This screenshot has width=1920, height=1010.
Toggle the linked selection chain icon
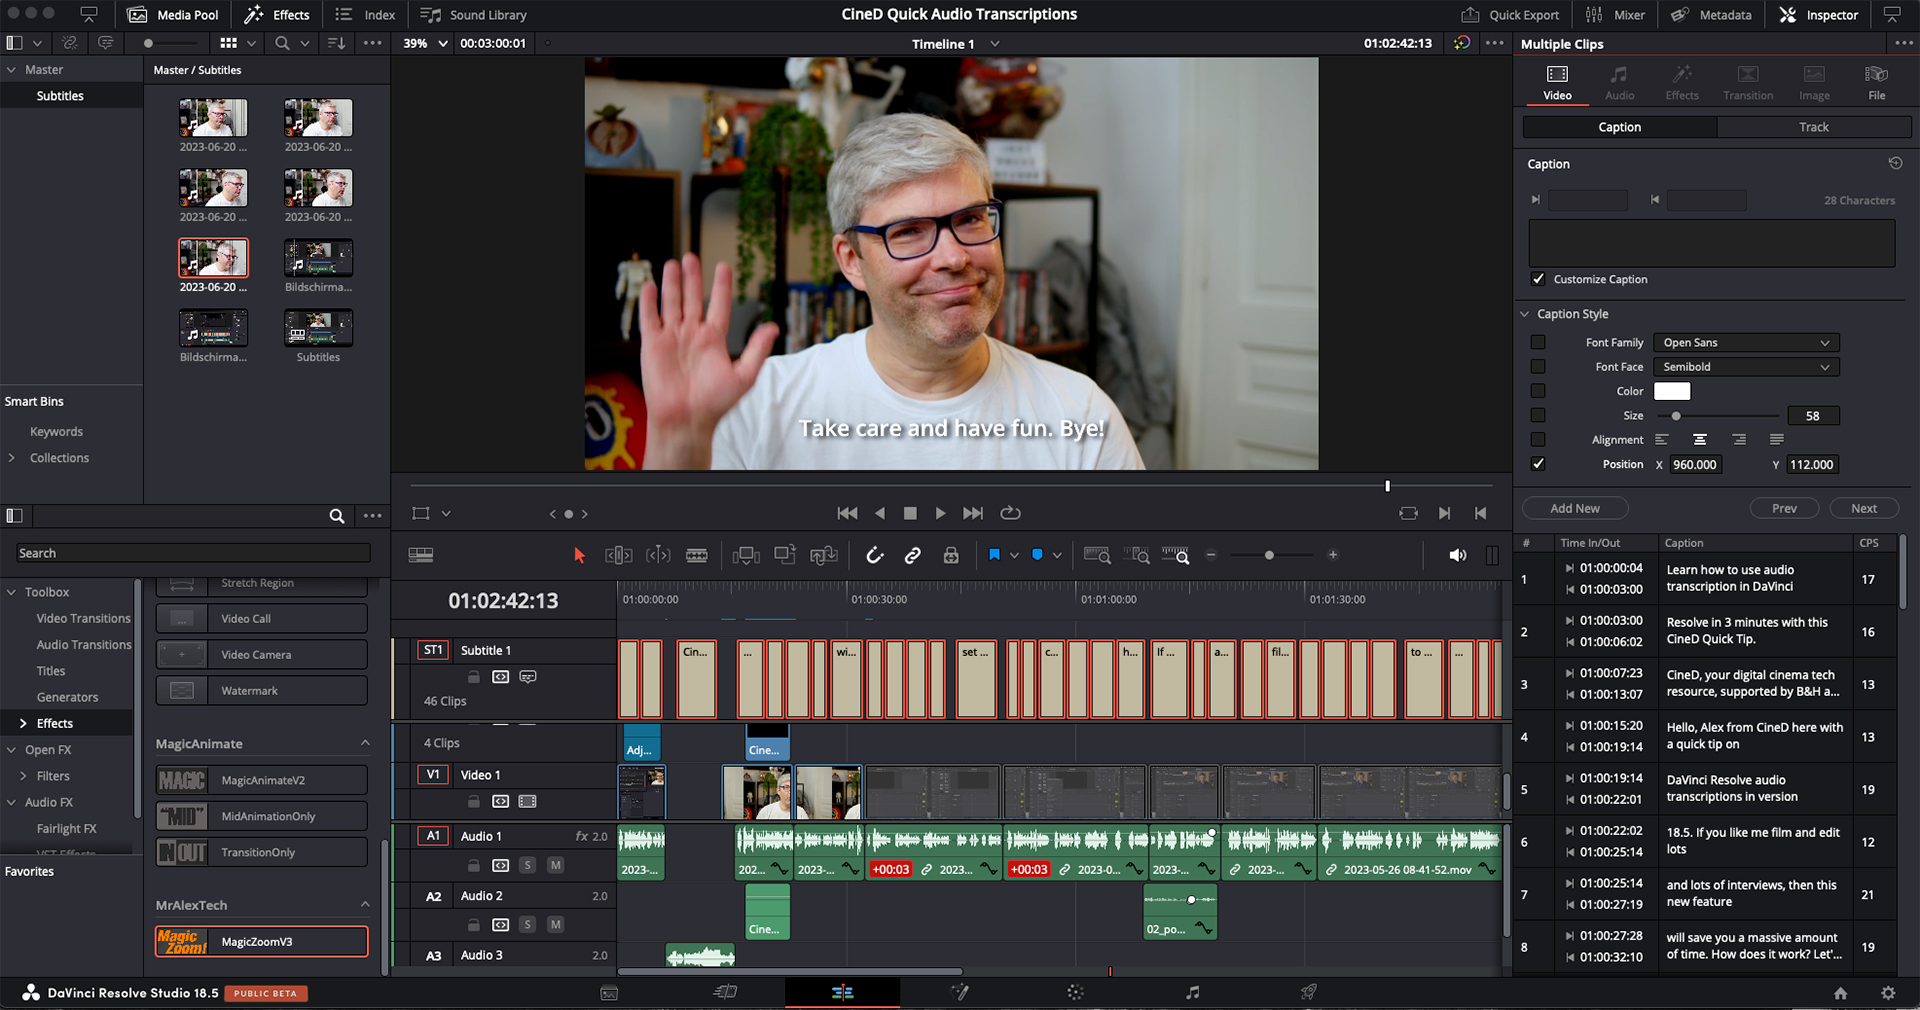click(x=912, y=555)
